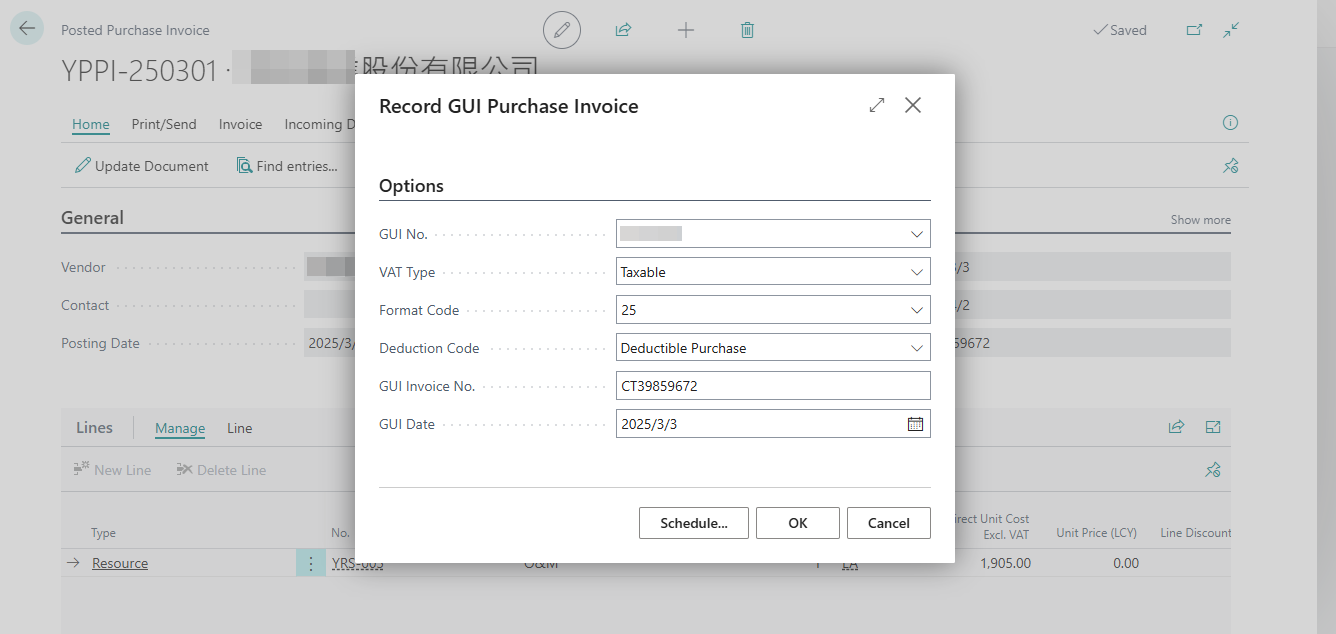Show the info factbox icon

(1230, 123)
